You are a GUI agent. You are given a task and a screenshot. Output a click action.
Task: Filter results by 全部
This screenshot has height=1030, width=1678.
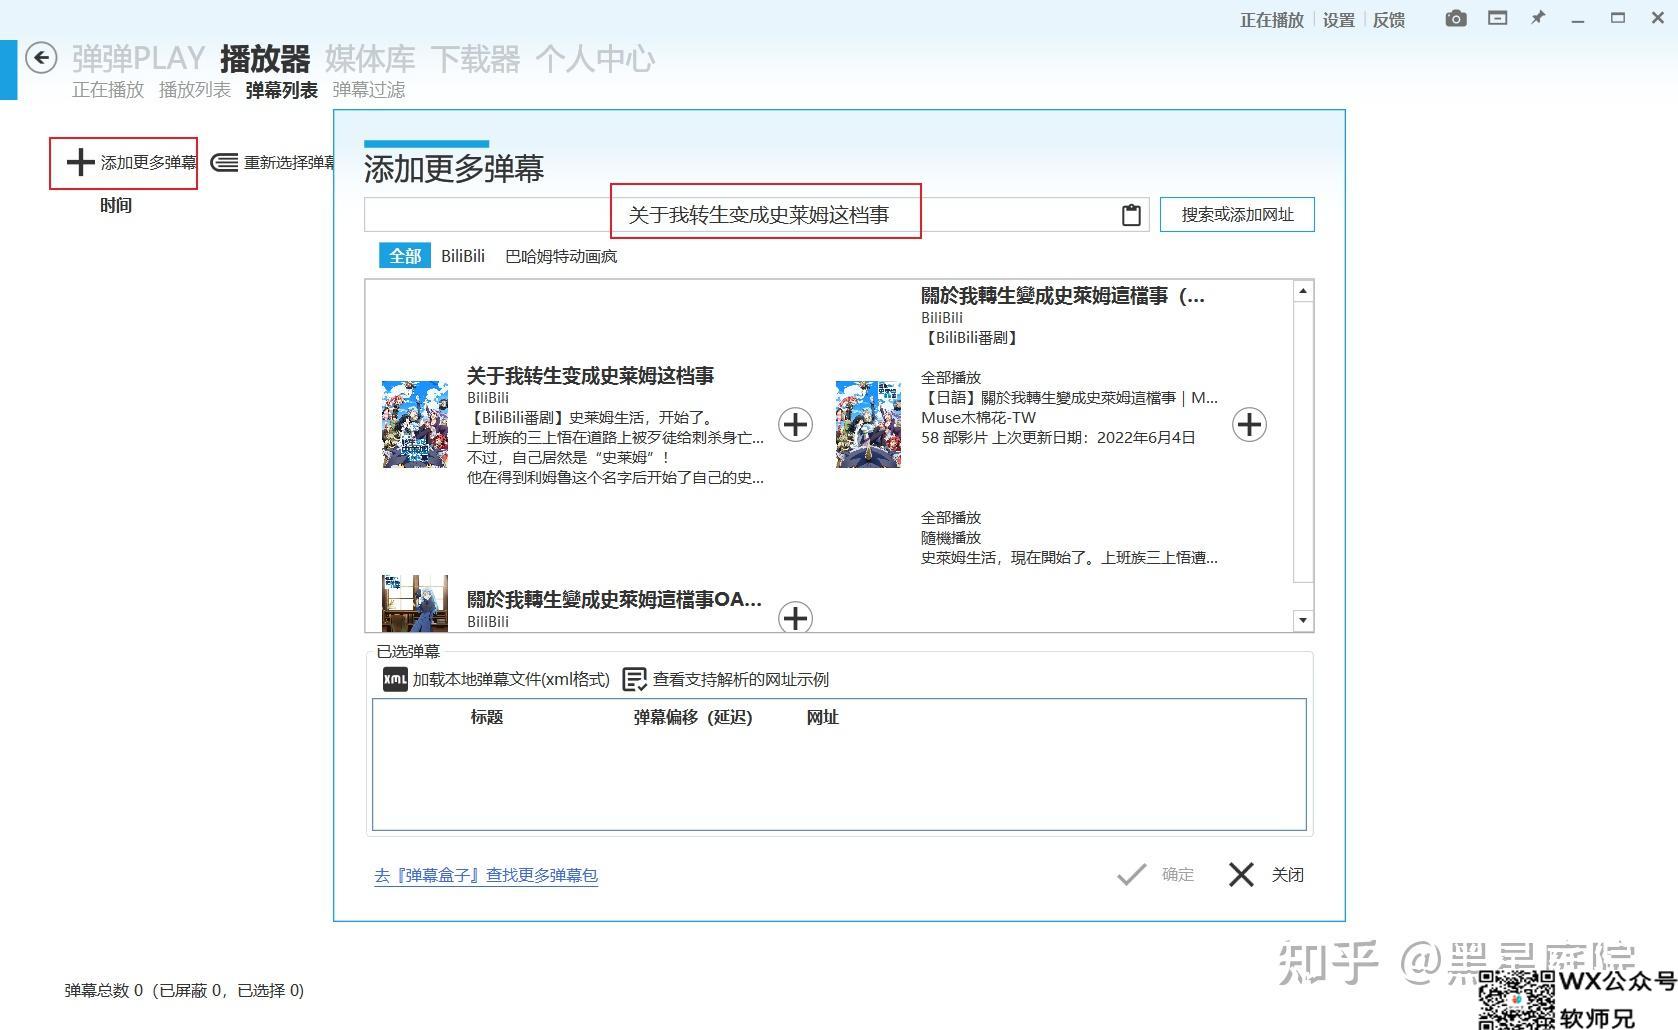[x=404, y=256]
